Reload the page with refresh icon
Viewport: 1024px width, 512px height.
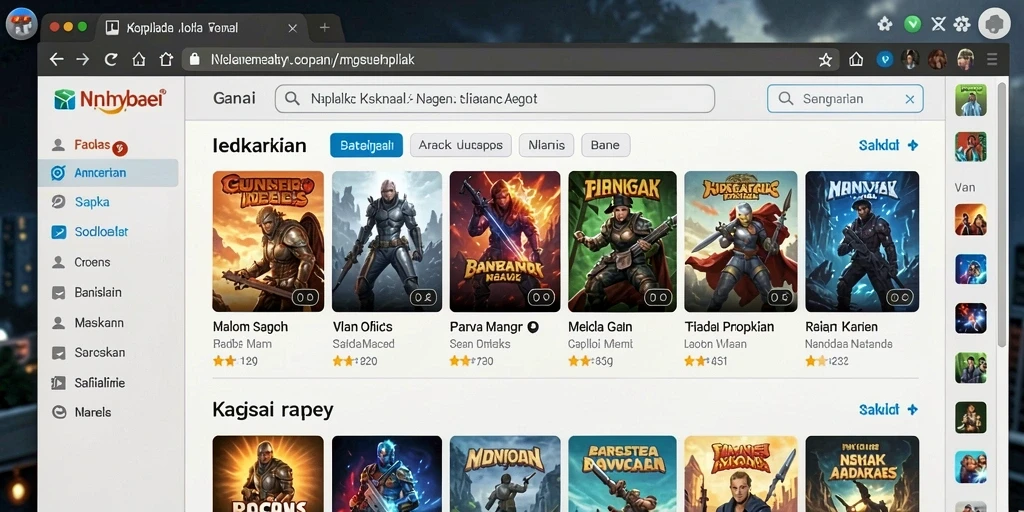(111, 60)
